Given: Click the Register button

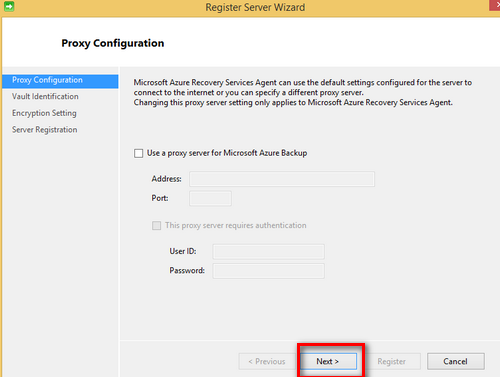Looking at the screenshot, I should click(392, 361).
